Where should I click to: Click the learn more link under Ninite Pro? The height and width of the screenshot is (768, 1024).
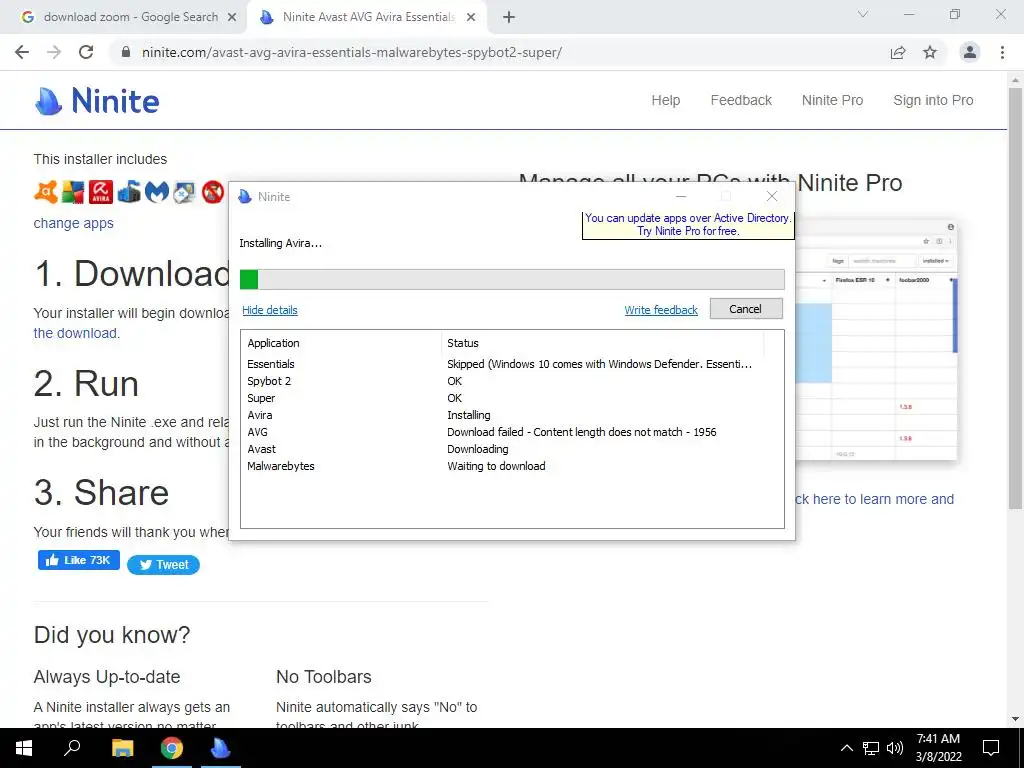click(874, 500)
